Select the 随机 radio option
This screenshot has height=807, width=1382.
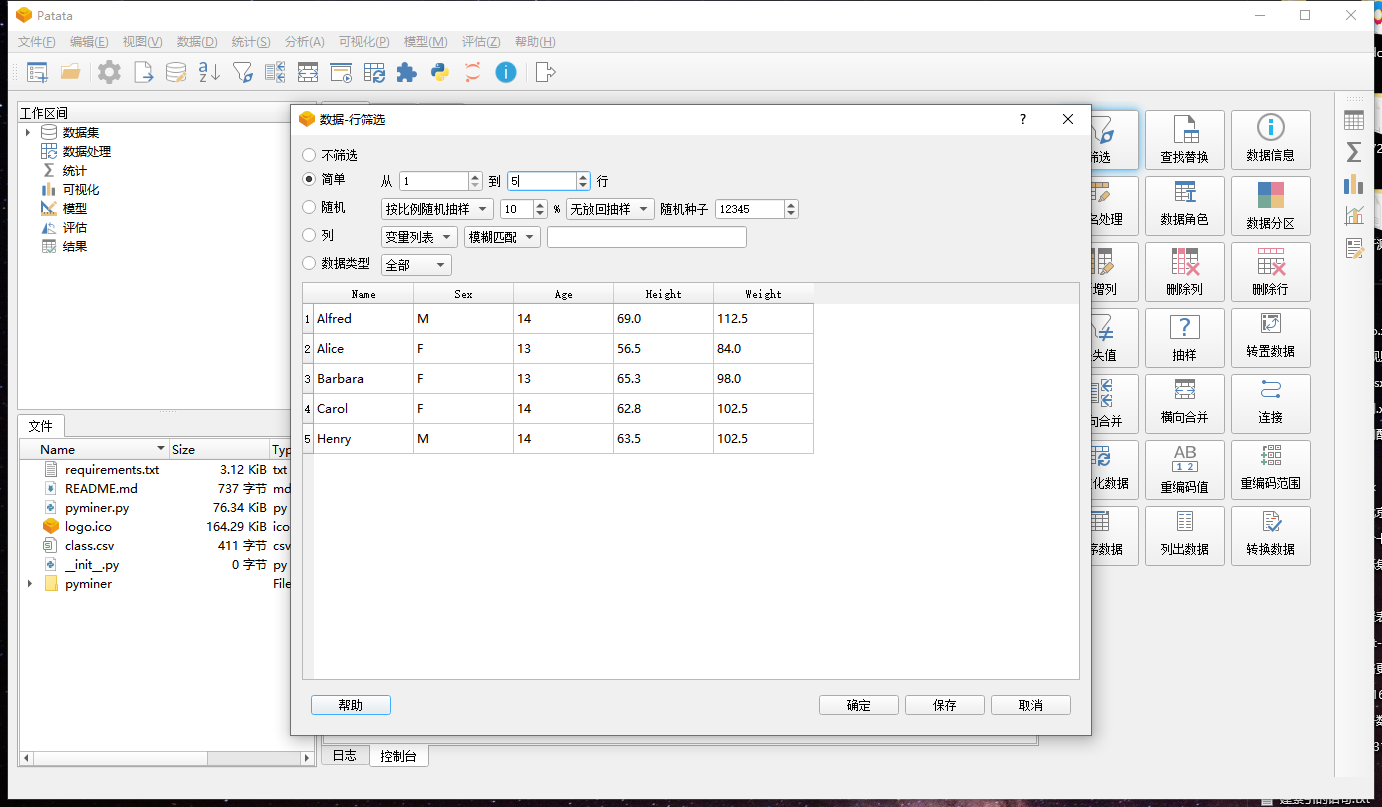click(309, 207)
